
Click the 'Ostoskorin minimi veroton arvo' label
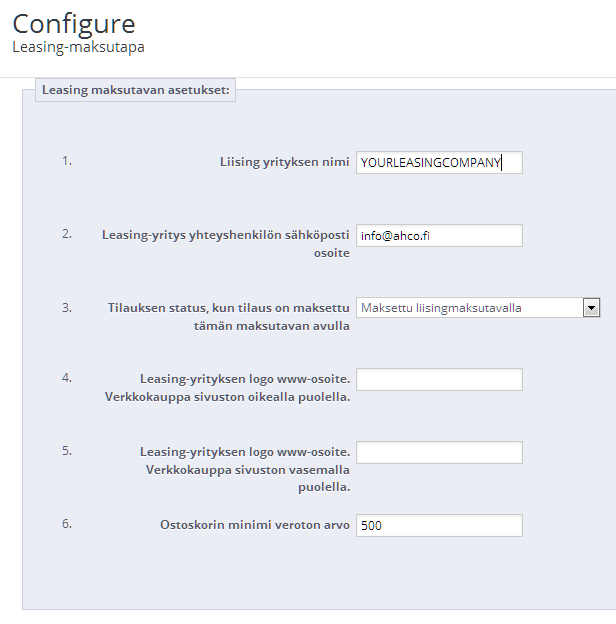(254, 524)
